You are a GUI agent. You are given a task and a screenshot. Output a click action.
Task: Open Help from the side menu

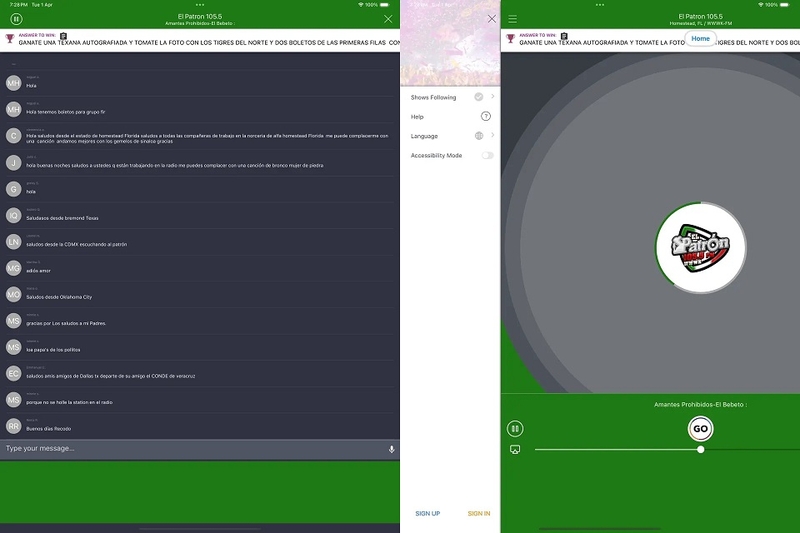pos(452,117)
